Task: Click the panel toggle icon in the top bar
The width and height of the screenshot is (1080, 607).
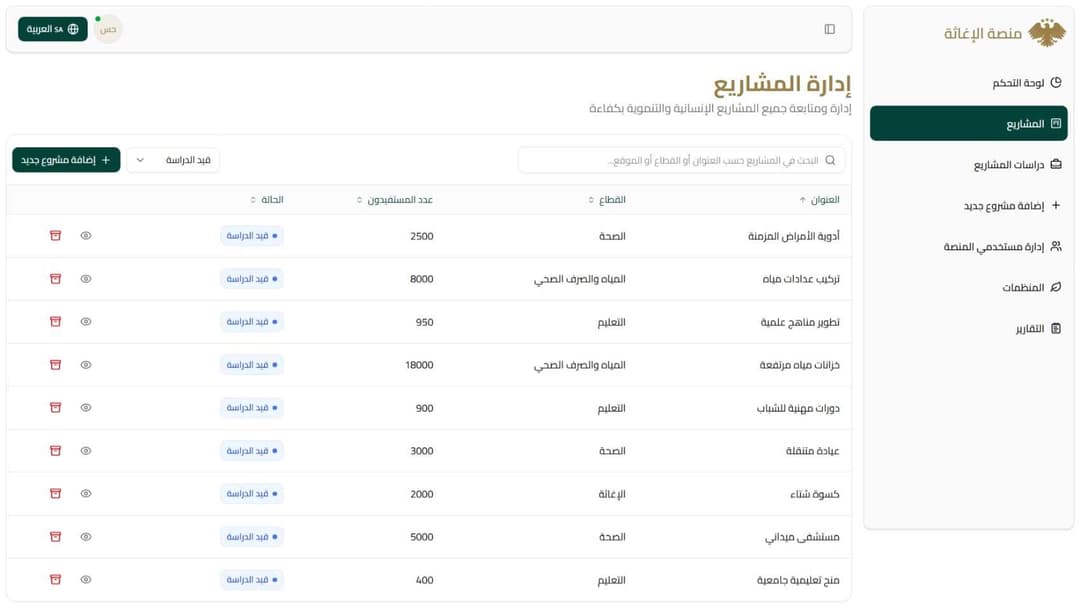Action: pyautogui.click(x=829, y=29)
